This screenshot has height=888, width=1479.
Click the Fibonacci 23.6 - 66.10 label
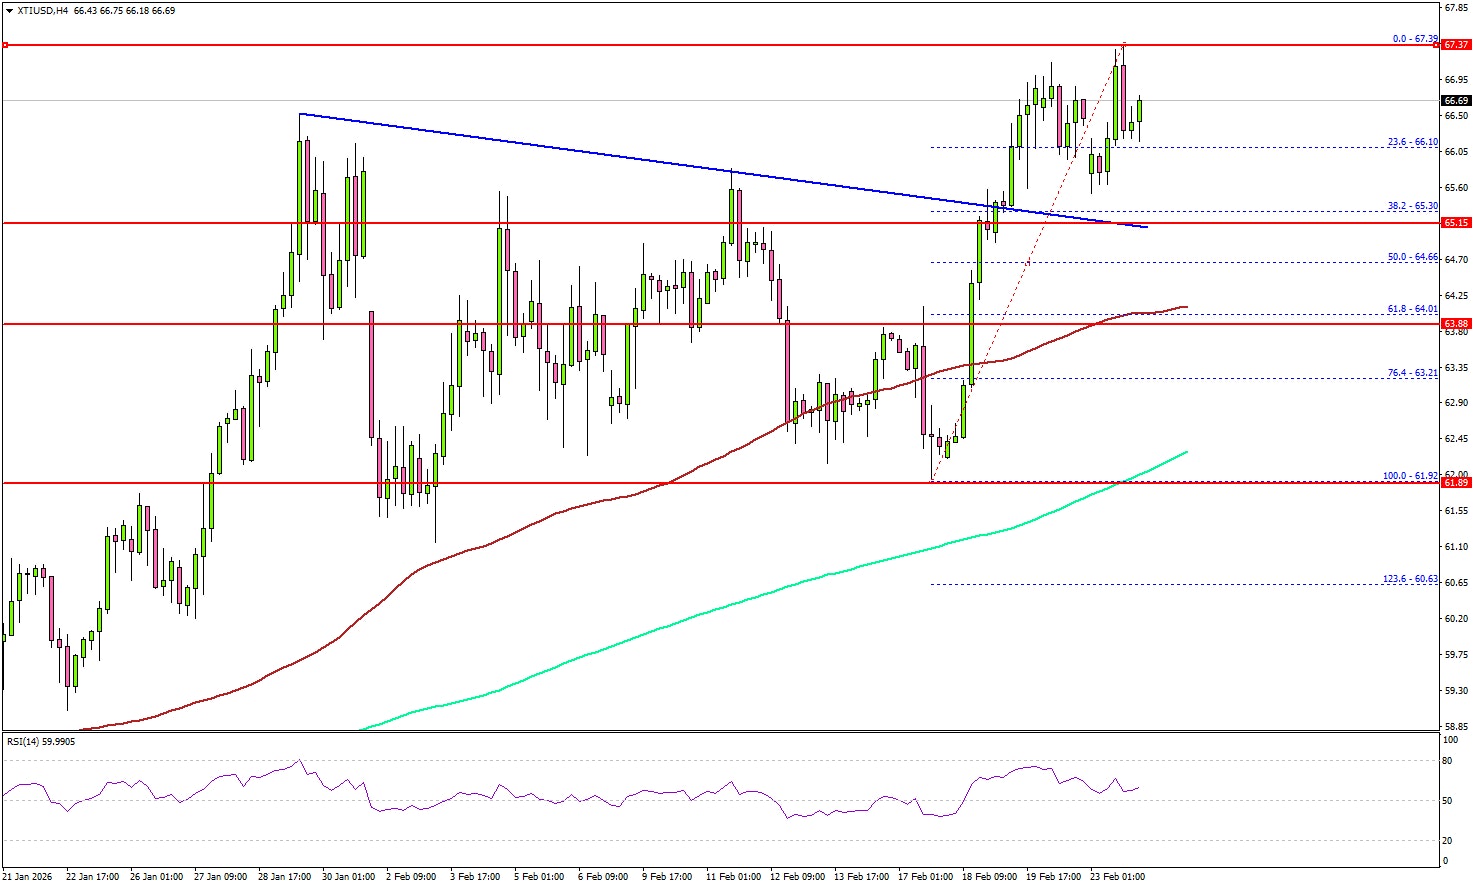[x=1413, y=142]
